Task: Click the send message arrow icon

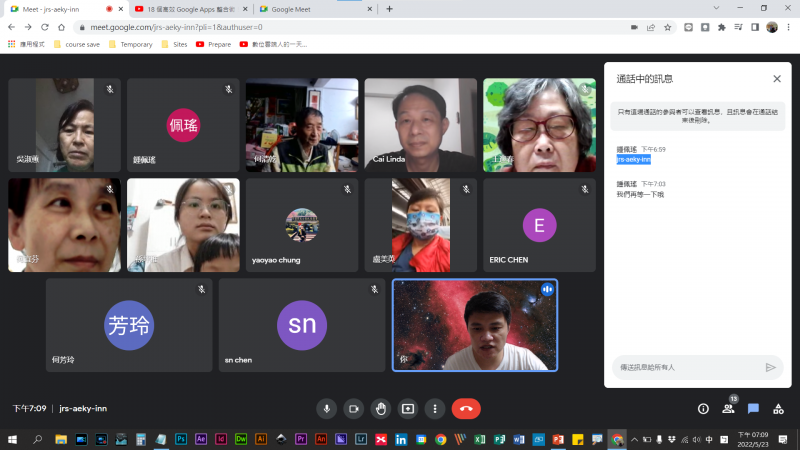Action: (x=770, y=367)
